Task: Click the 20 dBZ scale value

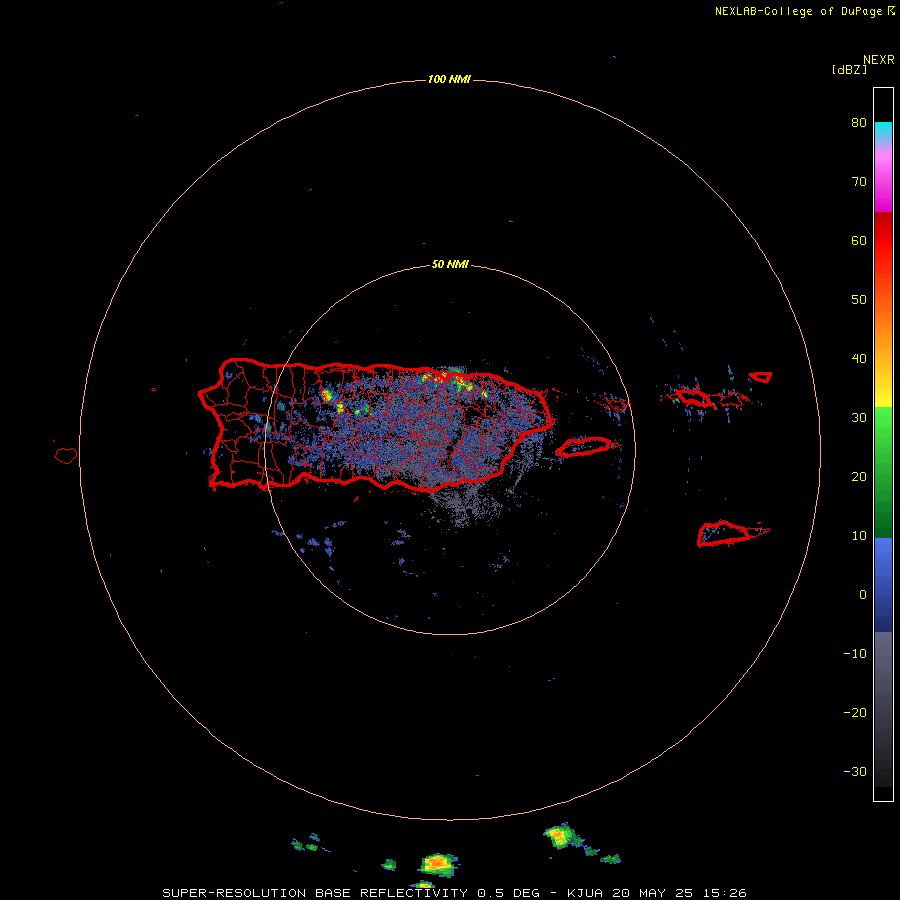Action: pos(859,477)
